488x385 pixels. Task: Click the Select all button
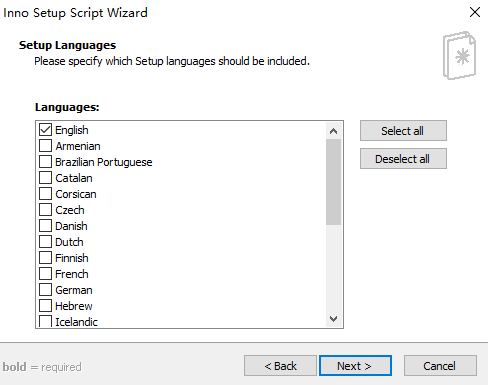coord(403,131)
